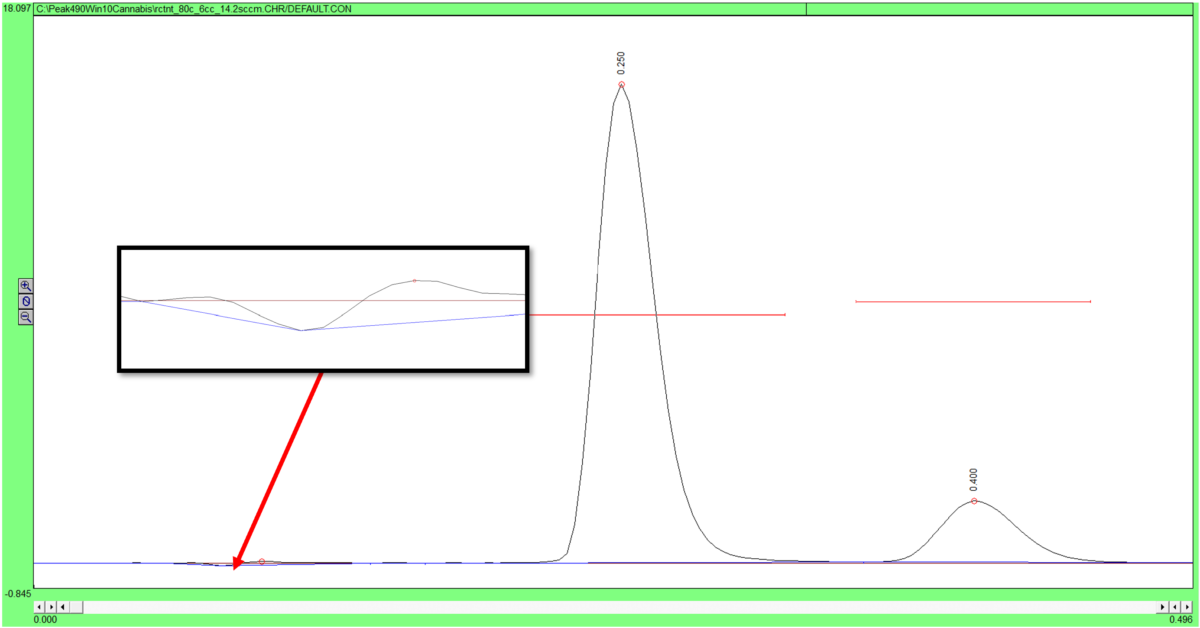The image size is (1200, 628).
Task: Click the left arrow adjacent to scroll thumb
Action: (63, 607)
